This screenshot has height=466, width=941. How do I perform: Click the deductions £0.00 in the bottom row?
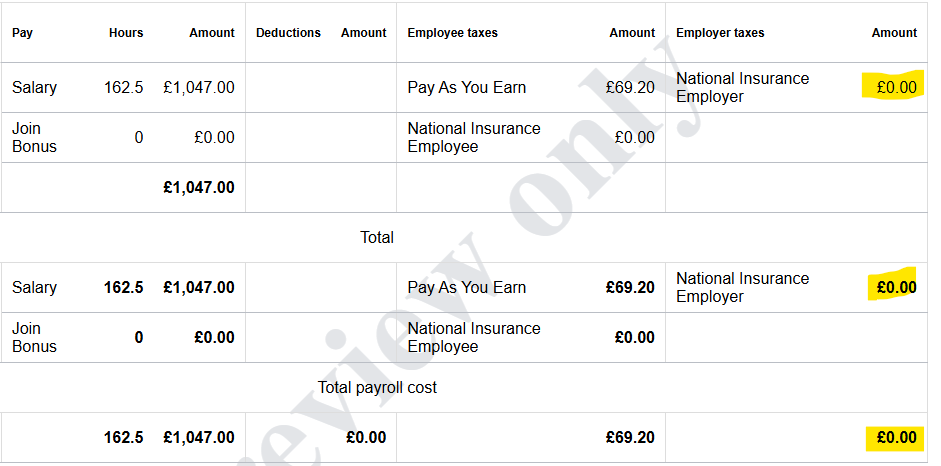[366, 438]
